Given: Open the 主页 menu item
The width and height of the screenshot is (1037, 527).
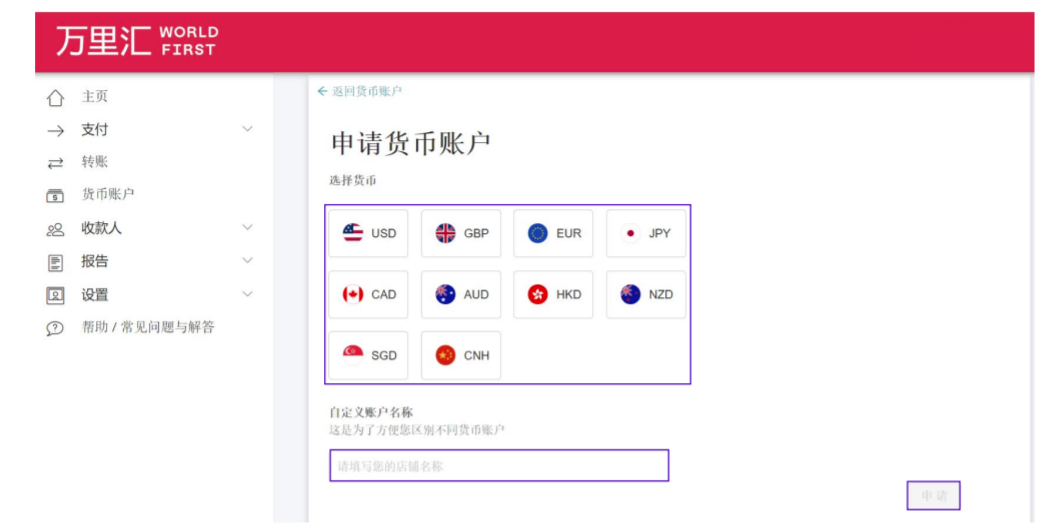Looking at the screenshot, I should [x=95, y=97].
